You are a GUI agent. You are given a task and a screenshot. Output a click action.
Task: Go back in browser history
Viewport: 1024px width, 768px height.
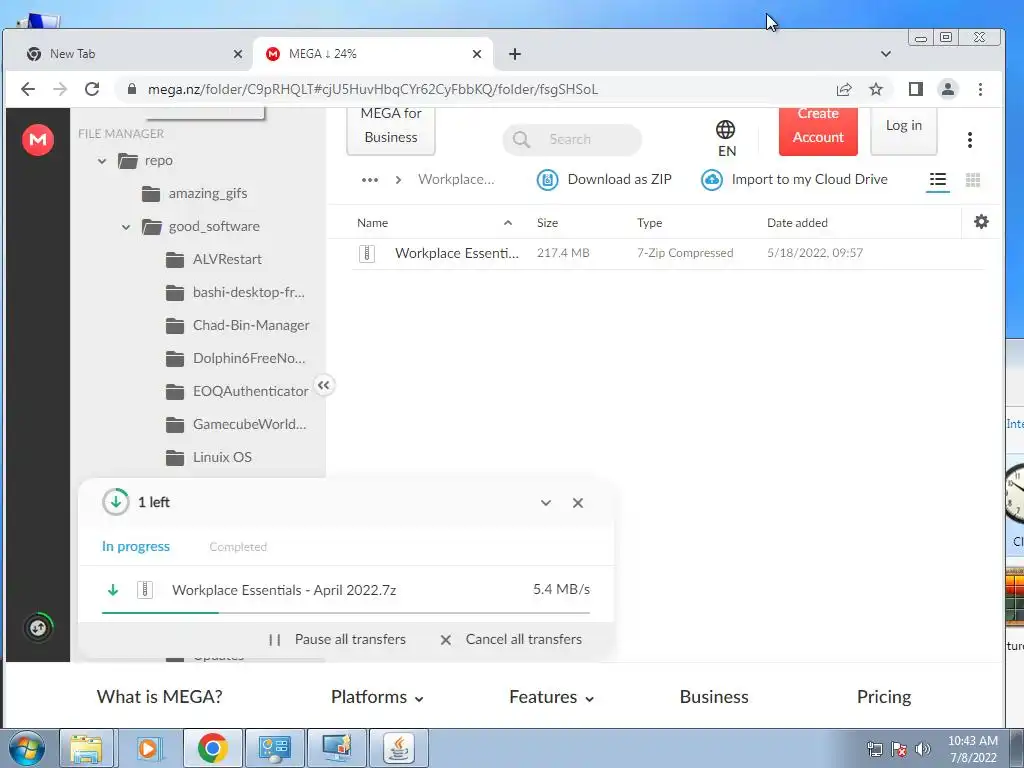click(x=27, y=89)
